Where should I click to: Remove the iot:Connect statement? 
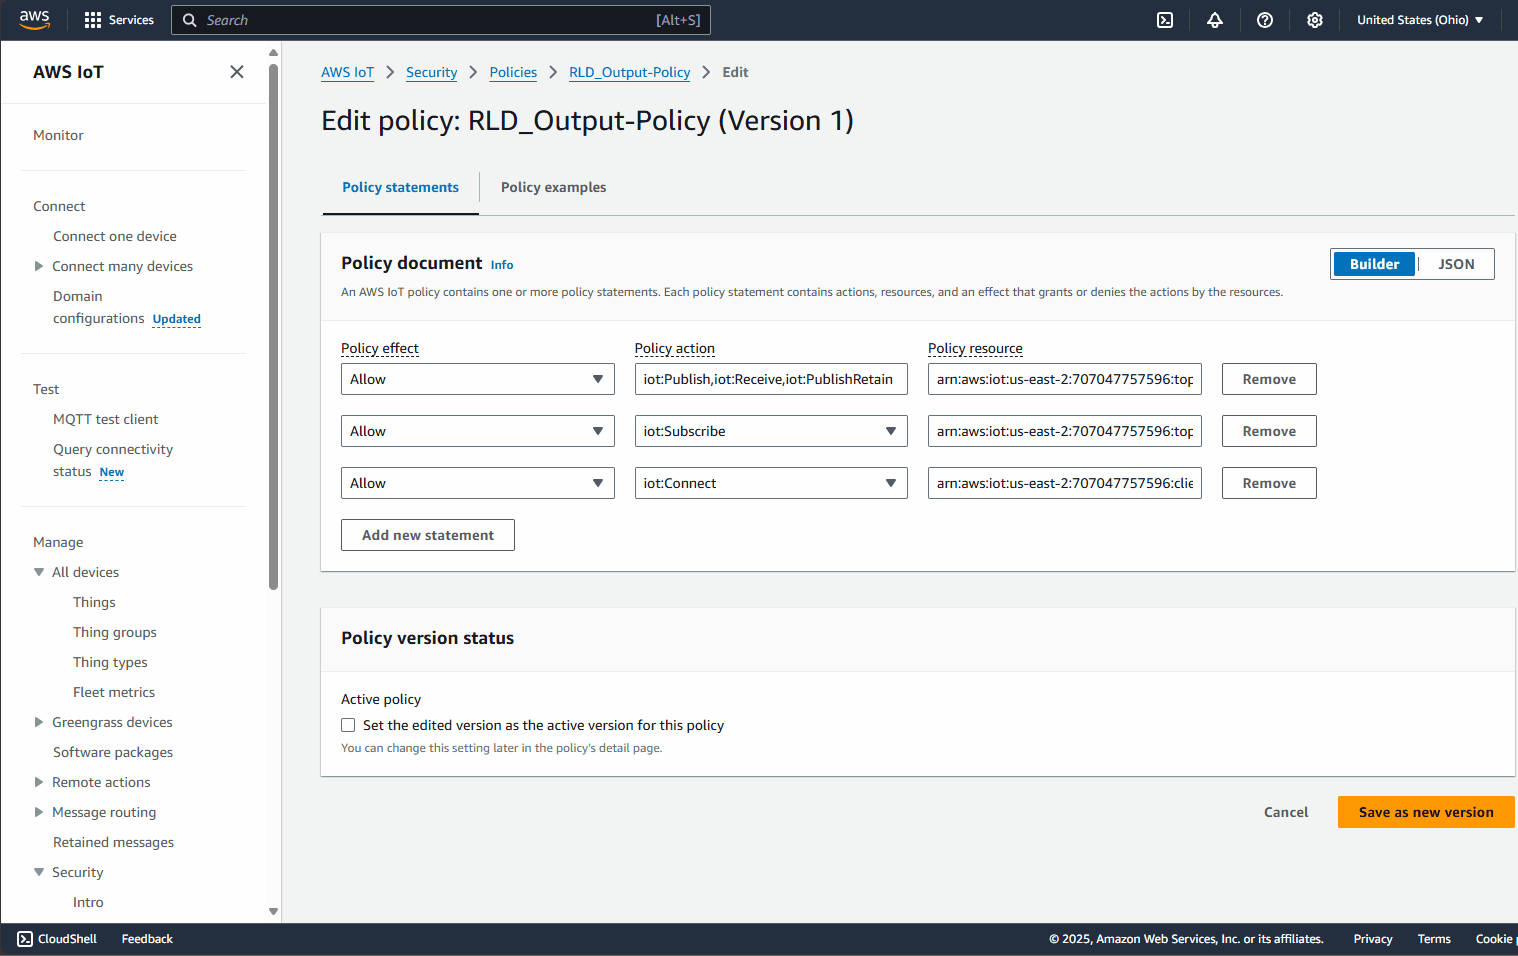click(x=1269, y=483)
